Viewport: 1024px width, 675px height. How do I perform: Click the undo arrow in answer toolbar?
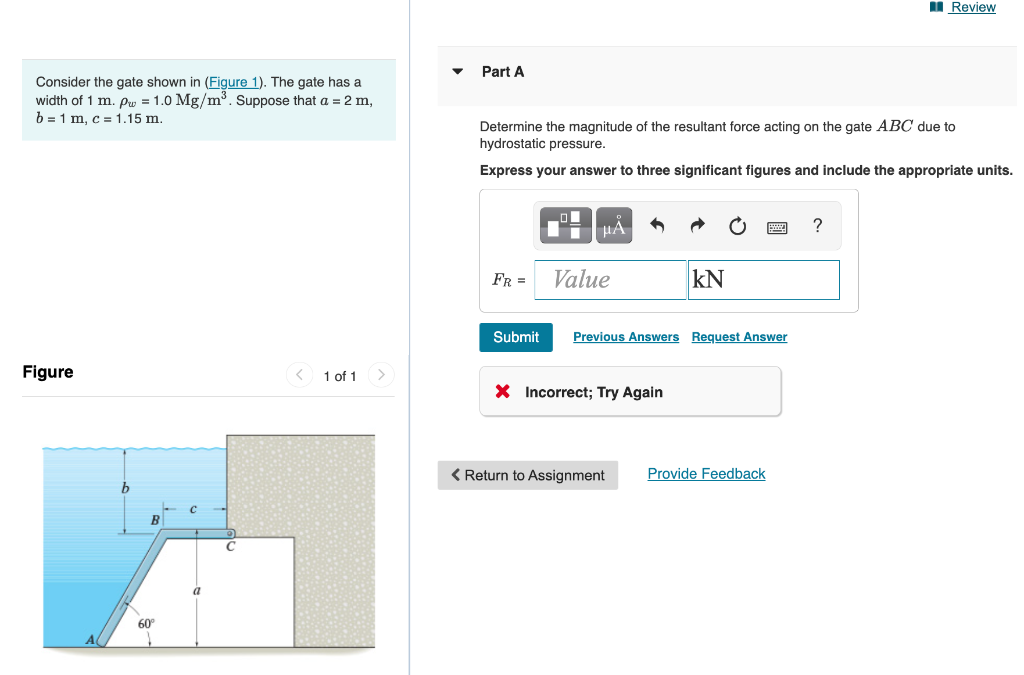tap(655, 225)
